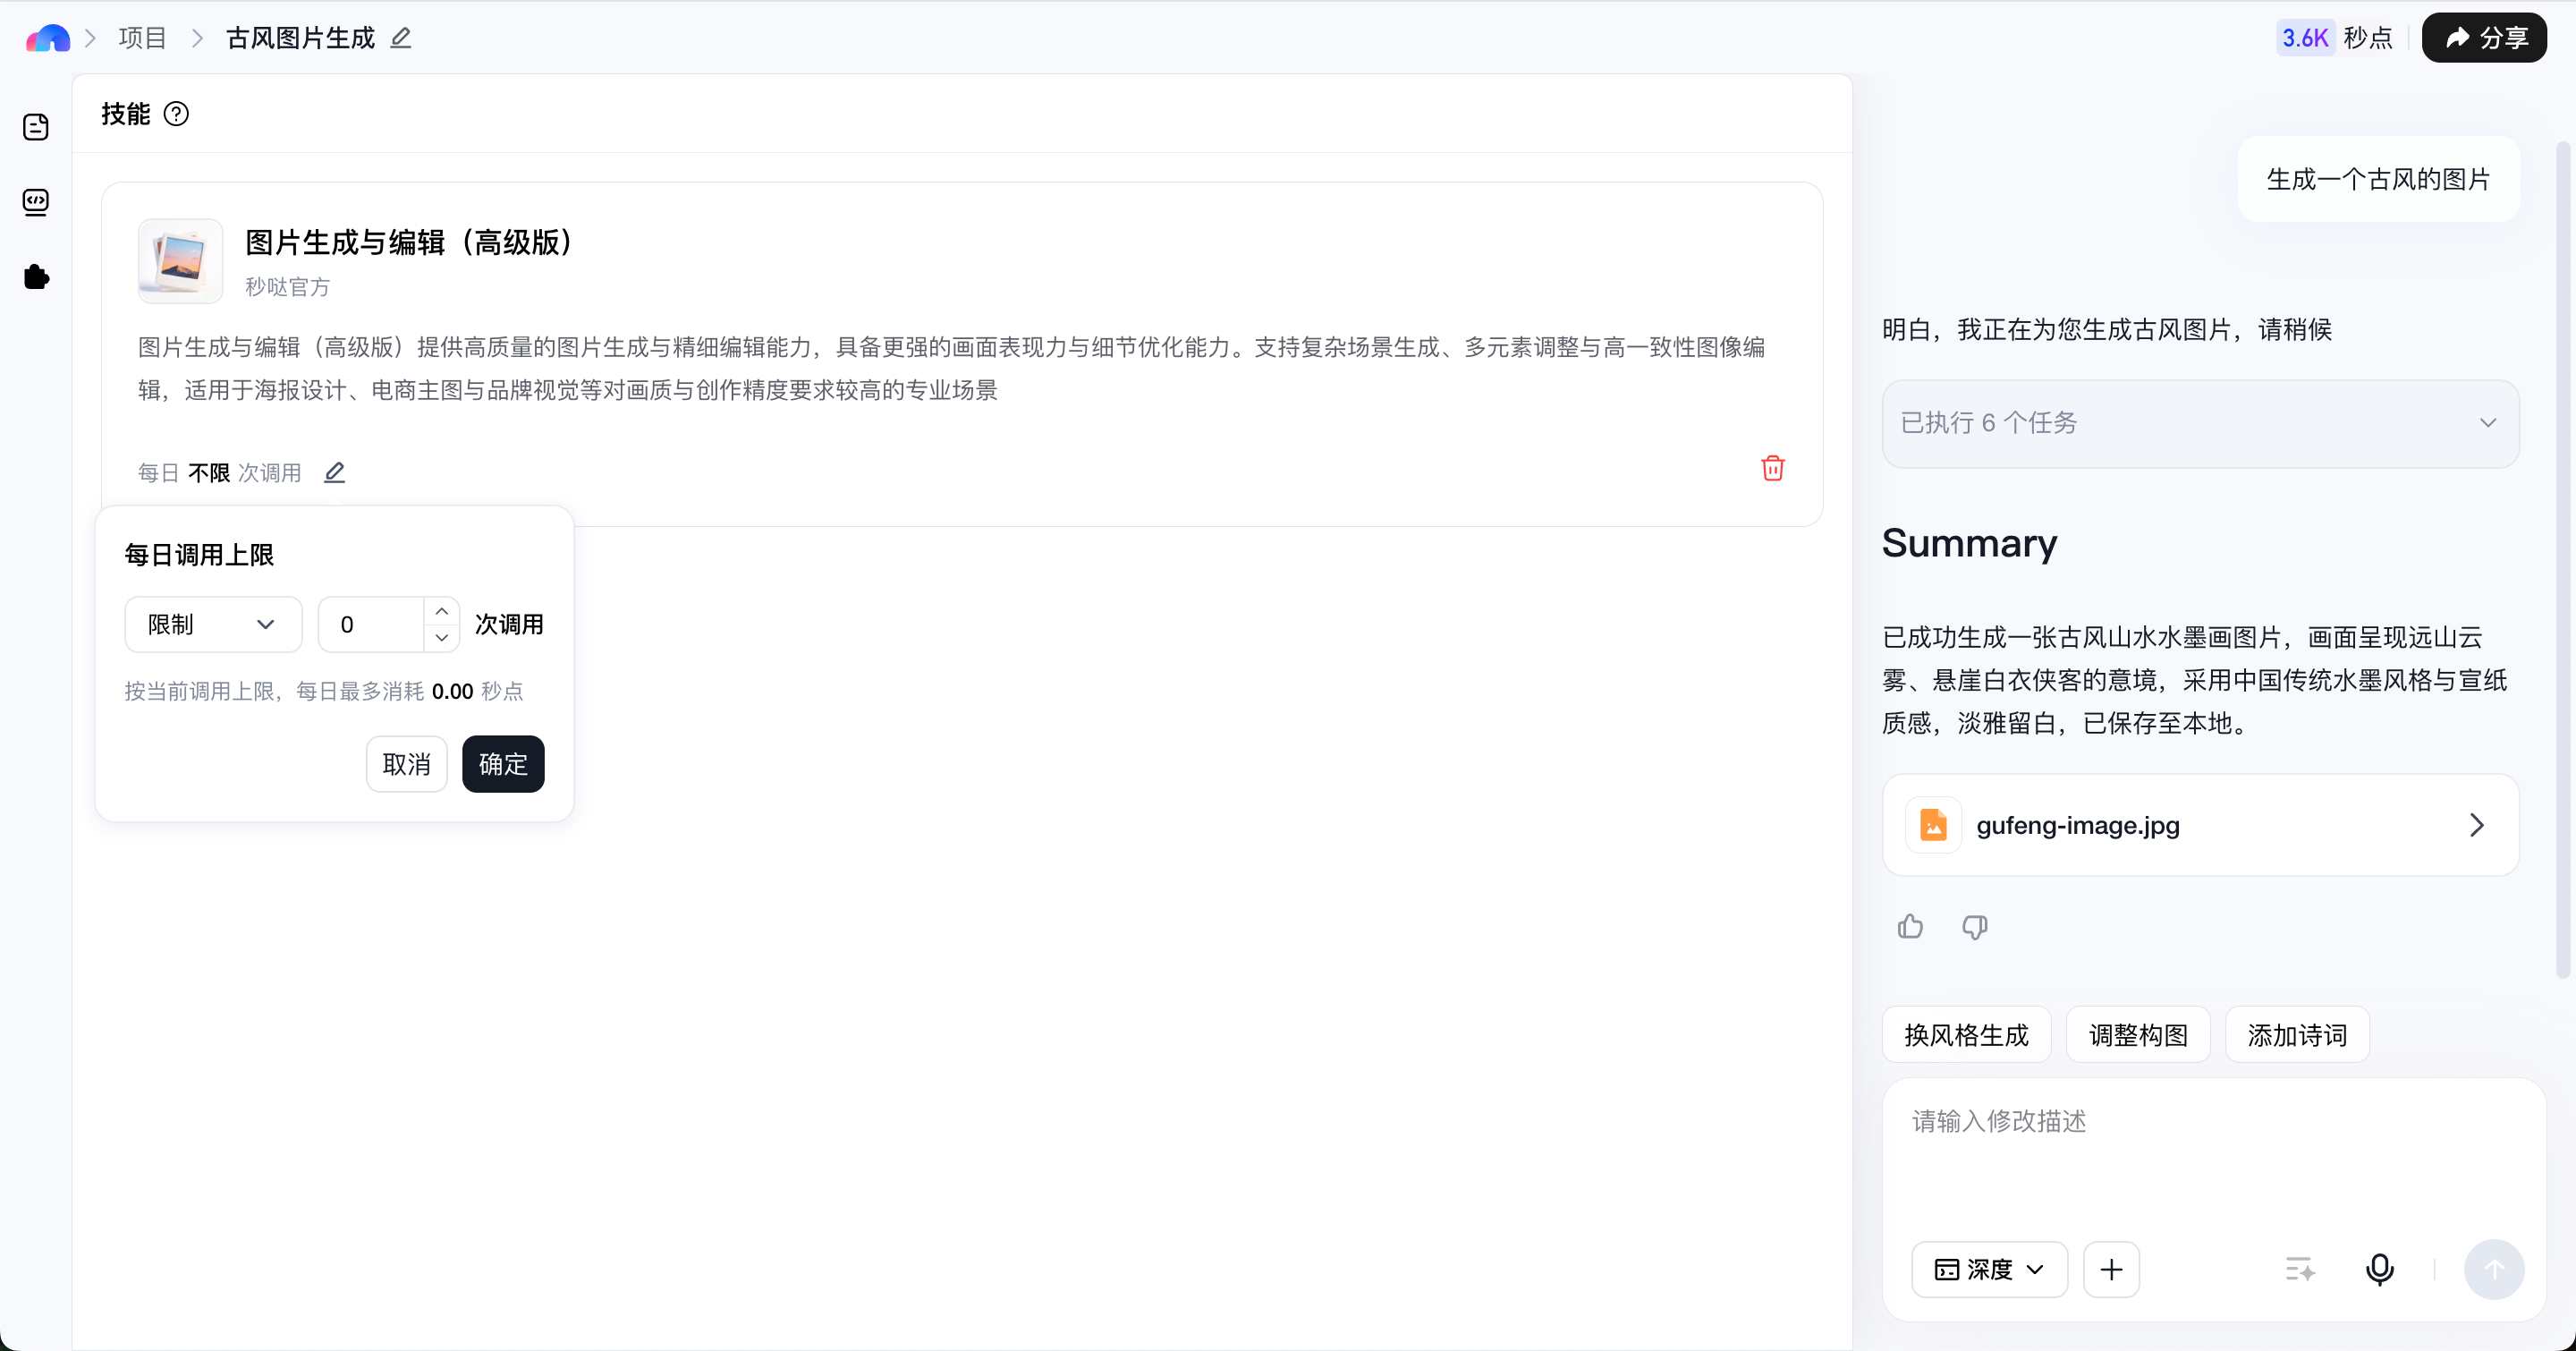Open the 限制 dropdown selector
Viewport: 2576px width, 1351px height.
(x=213, y=624)
